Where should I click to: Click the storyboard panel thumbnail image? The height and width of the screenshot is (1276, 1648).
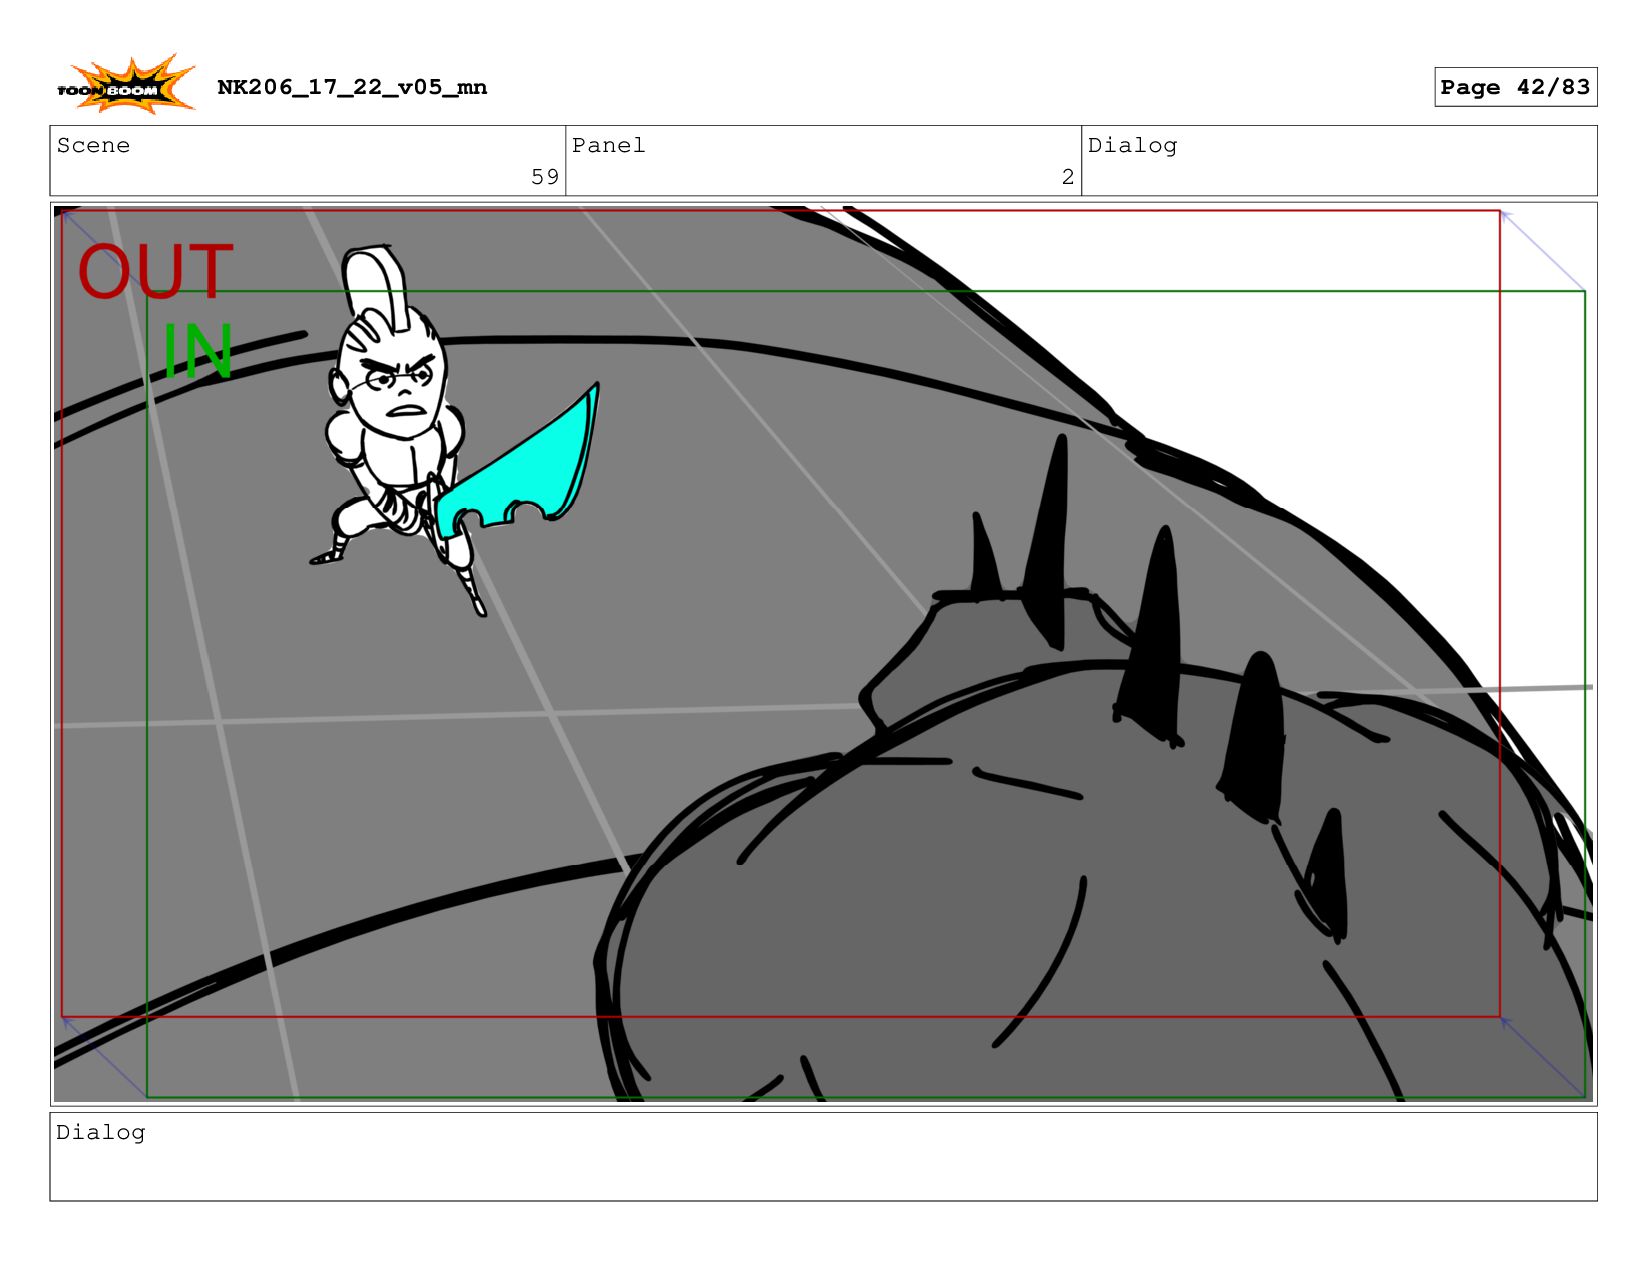pos(823,654)
